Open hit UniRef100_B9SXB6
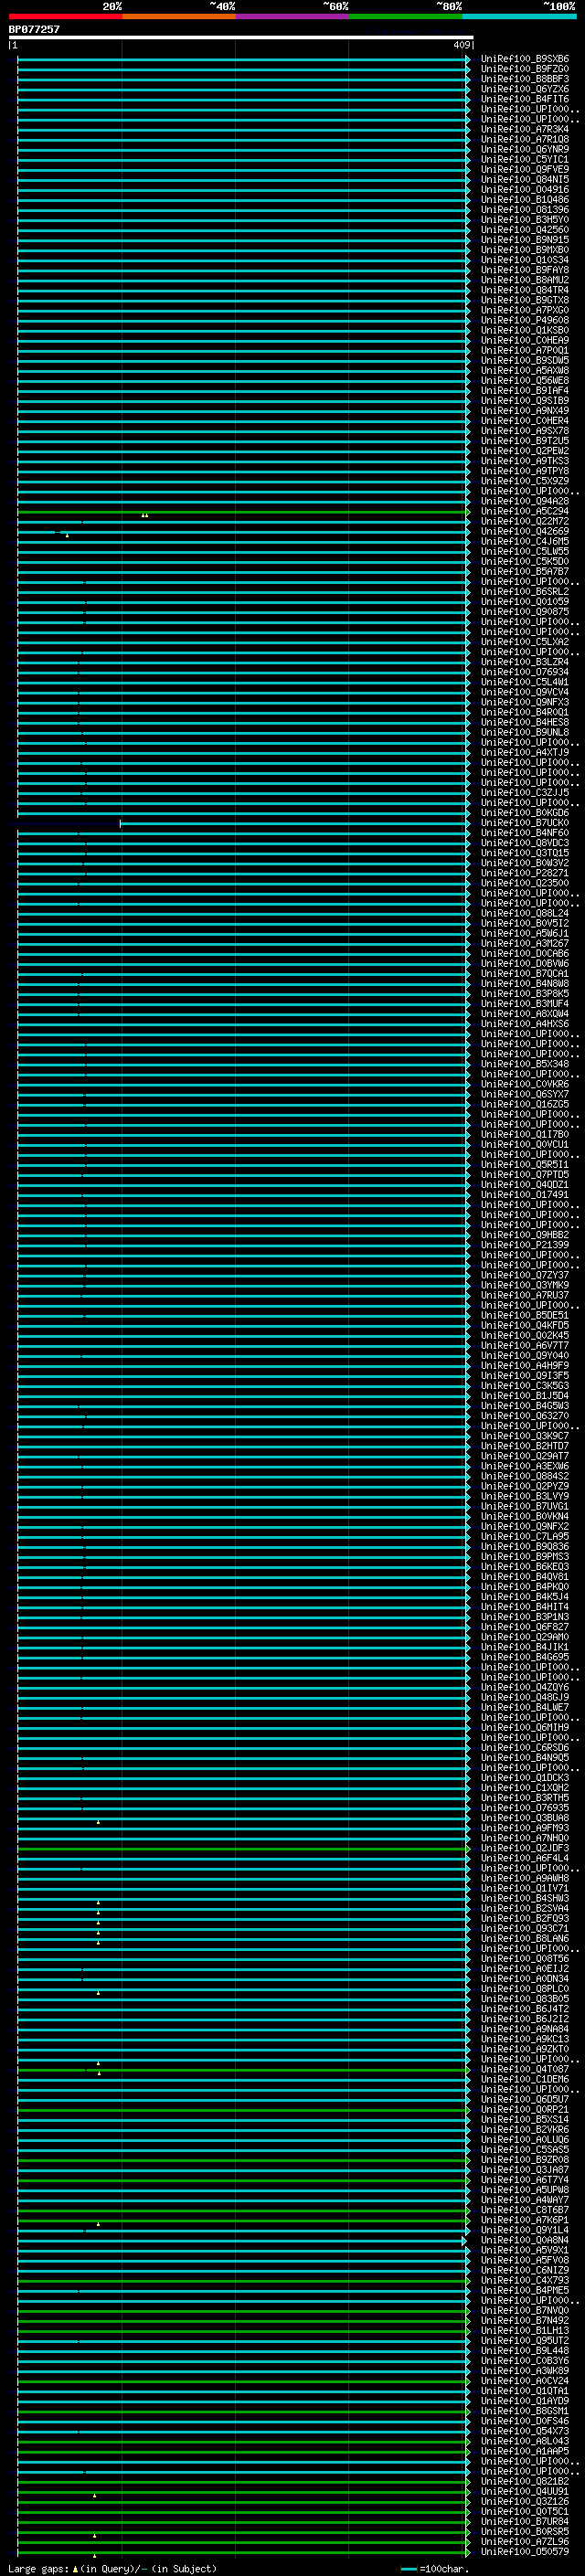Viewport: 585px width, 2576px height. coord(524,59)
